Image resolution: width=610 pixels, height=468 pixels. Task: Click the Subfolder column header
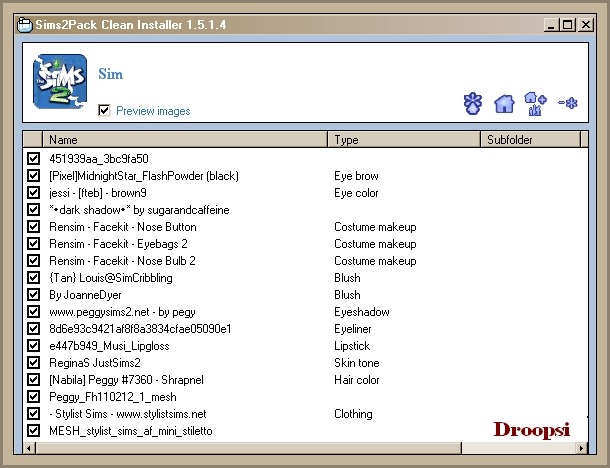530,140
